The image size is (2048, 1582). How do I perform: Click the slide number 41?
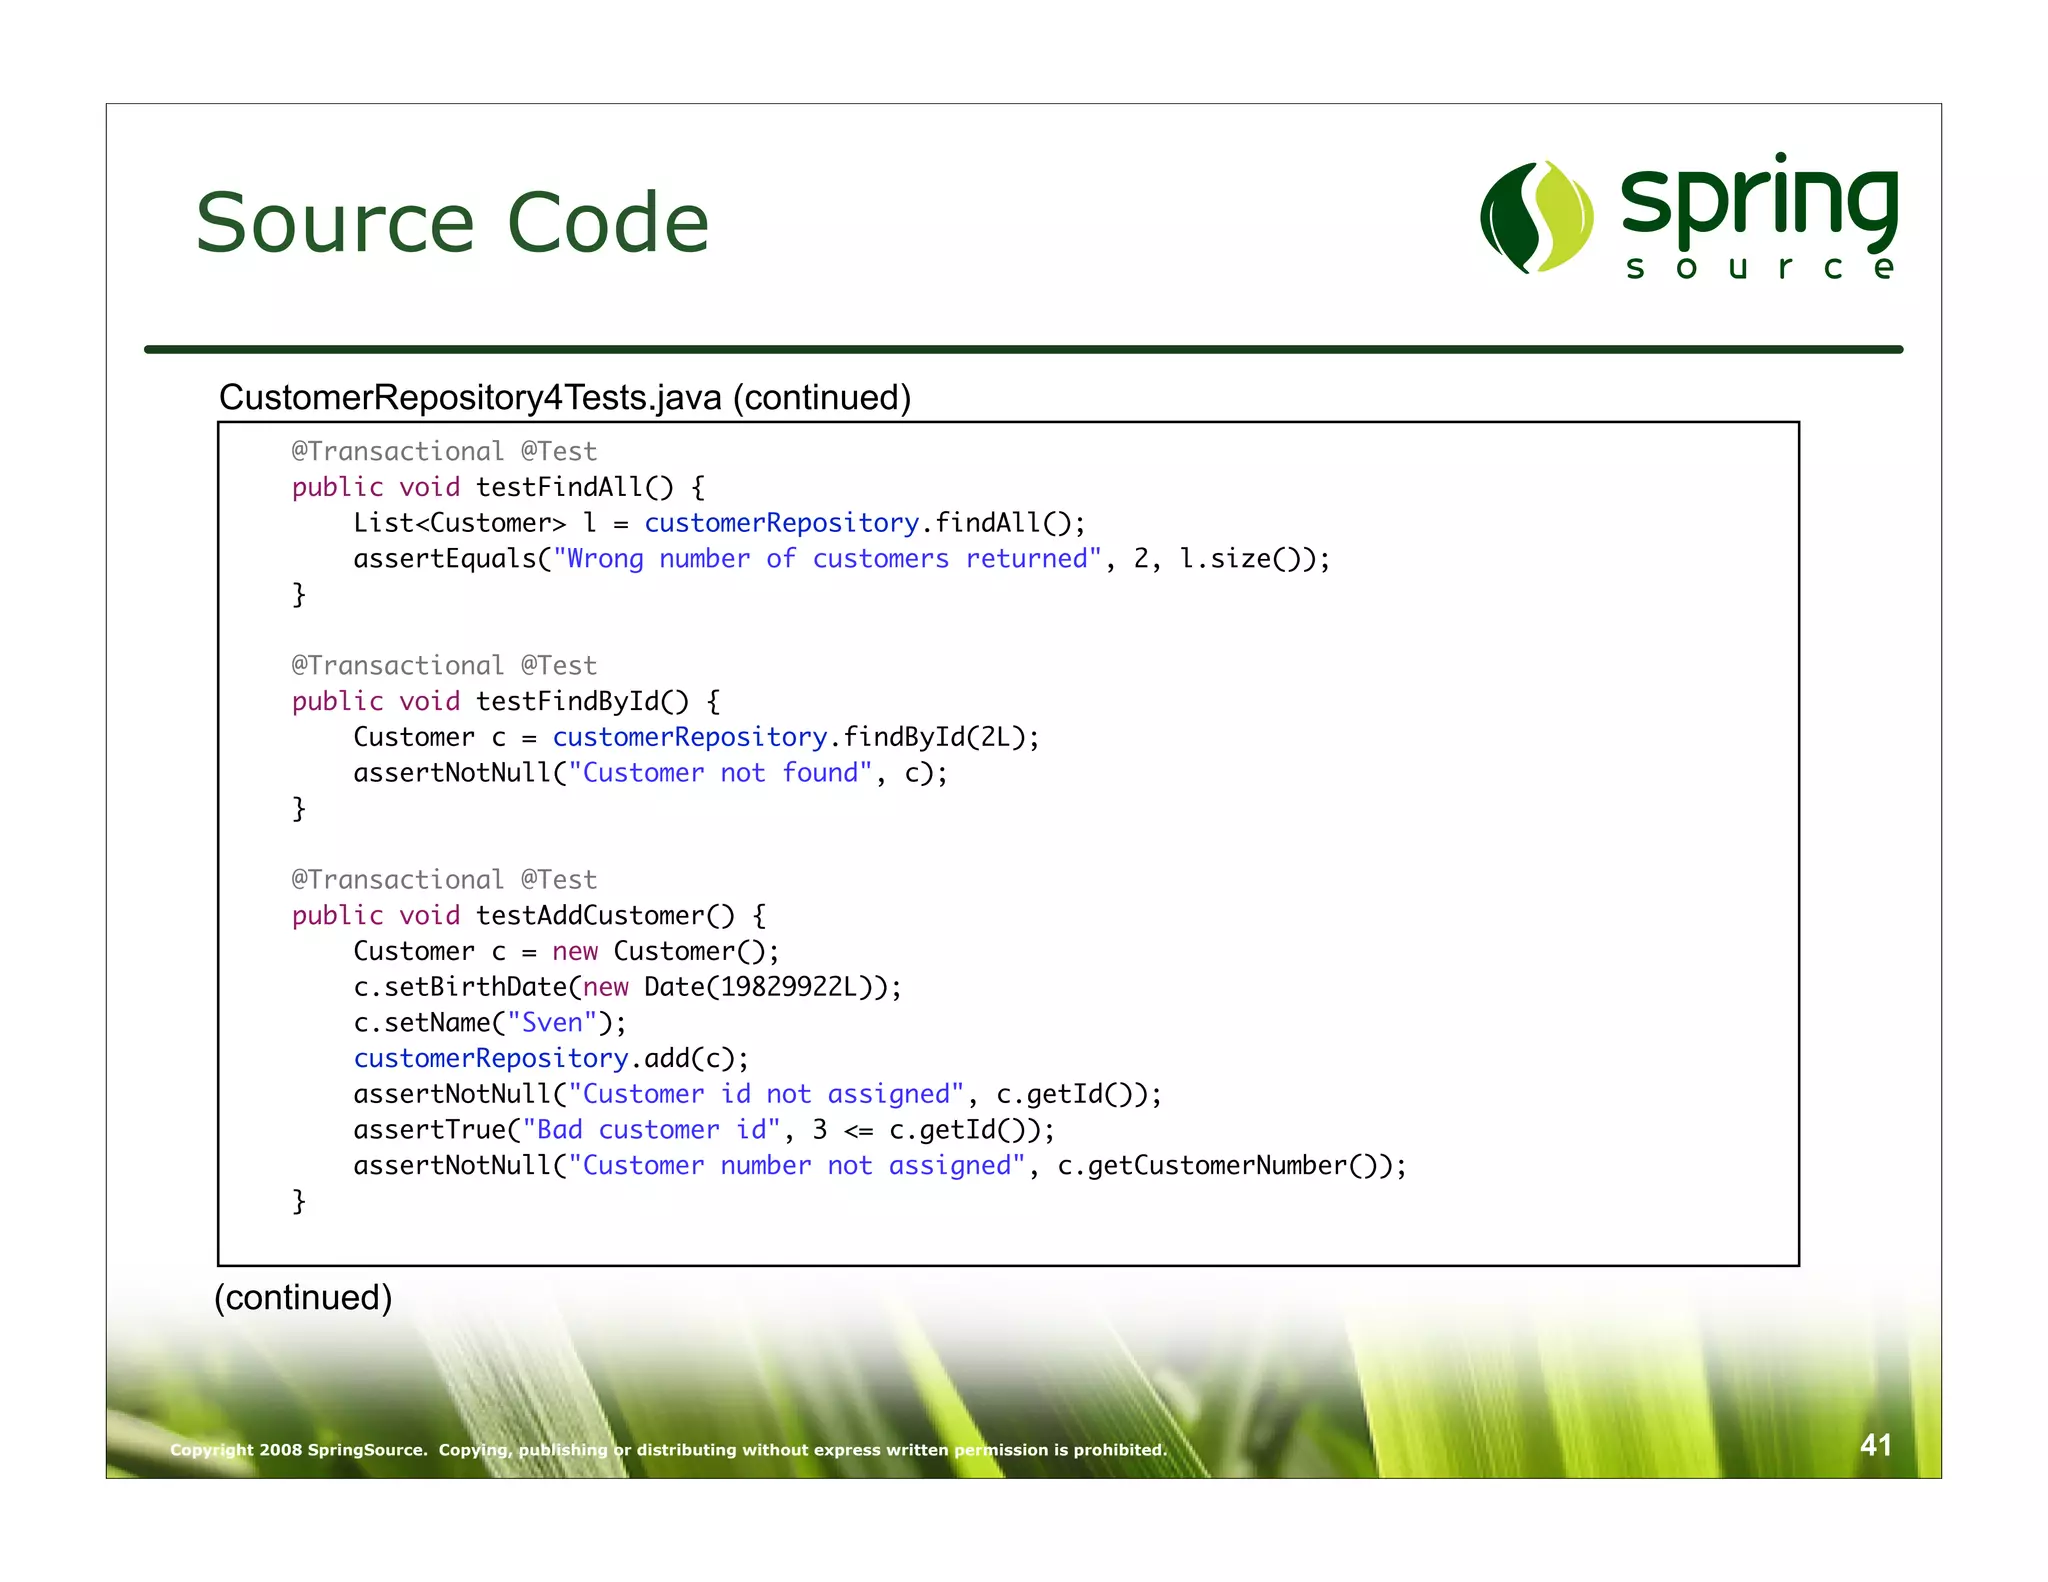click(x=1875, y=1445)
